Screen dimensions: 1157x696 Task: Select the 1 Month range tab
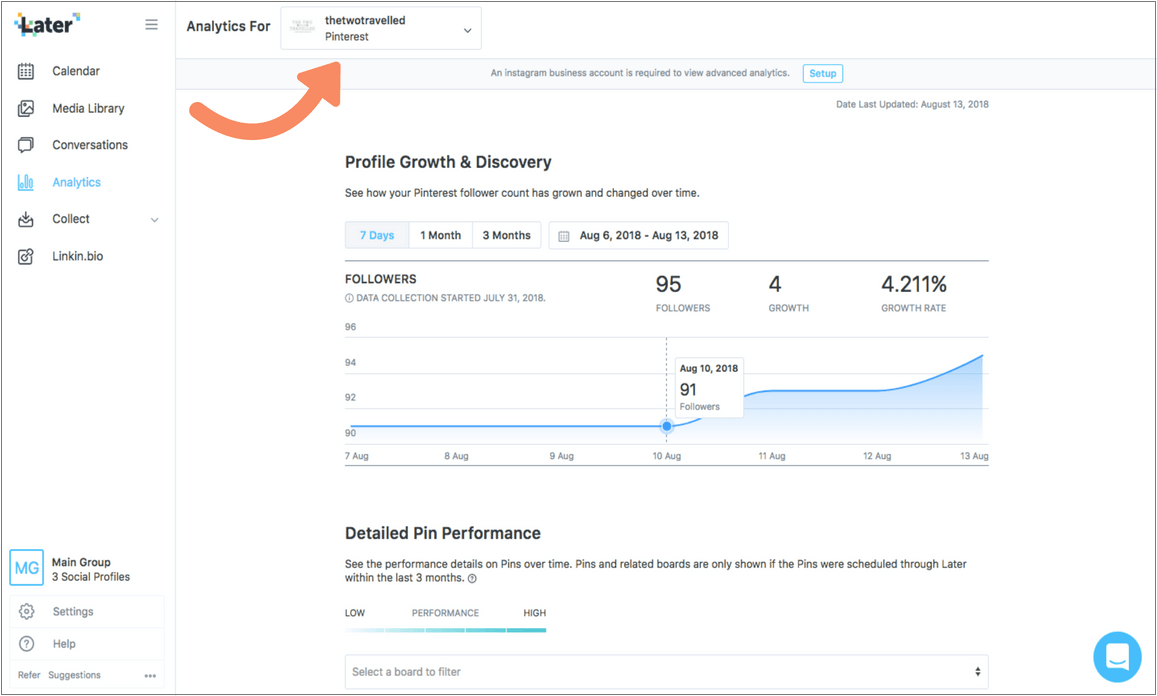pyautogui.click(x=441, y=235)
